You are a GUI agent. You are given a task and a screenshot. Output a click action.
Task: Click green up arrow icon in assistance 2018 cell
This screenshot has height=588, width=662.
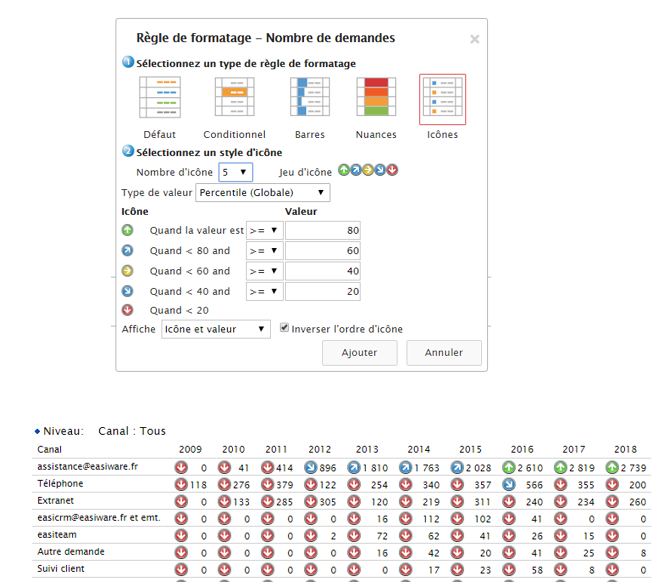611,467
